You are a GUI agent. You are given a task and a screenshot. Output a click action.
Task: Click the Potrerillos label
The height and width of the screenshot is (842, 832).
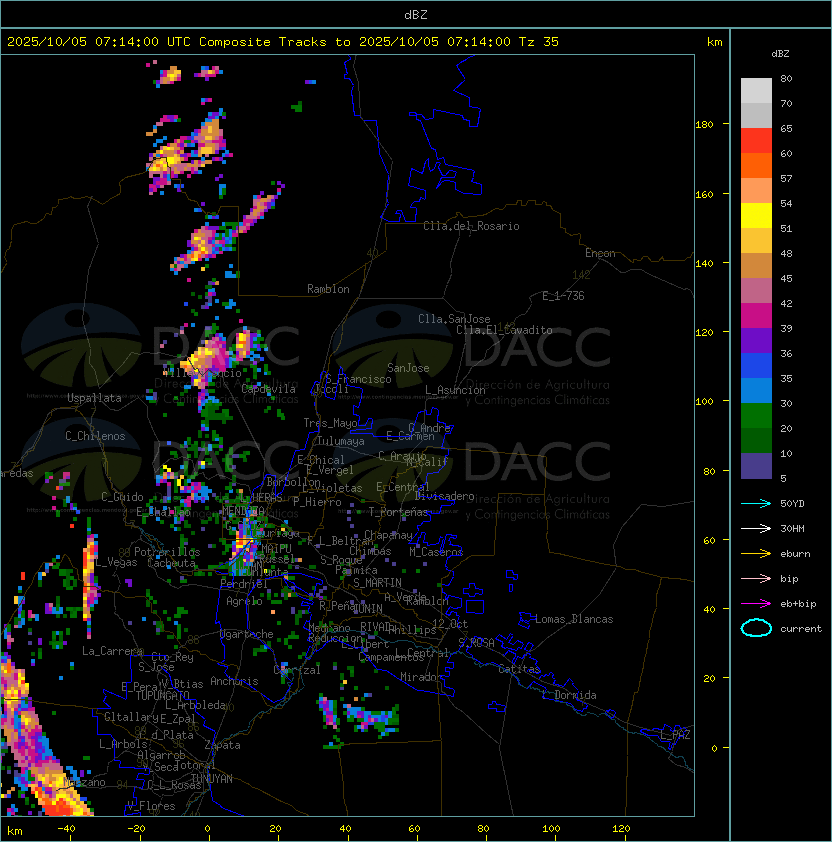[x=167, y=551]
